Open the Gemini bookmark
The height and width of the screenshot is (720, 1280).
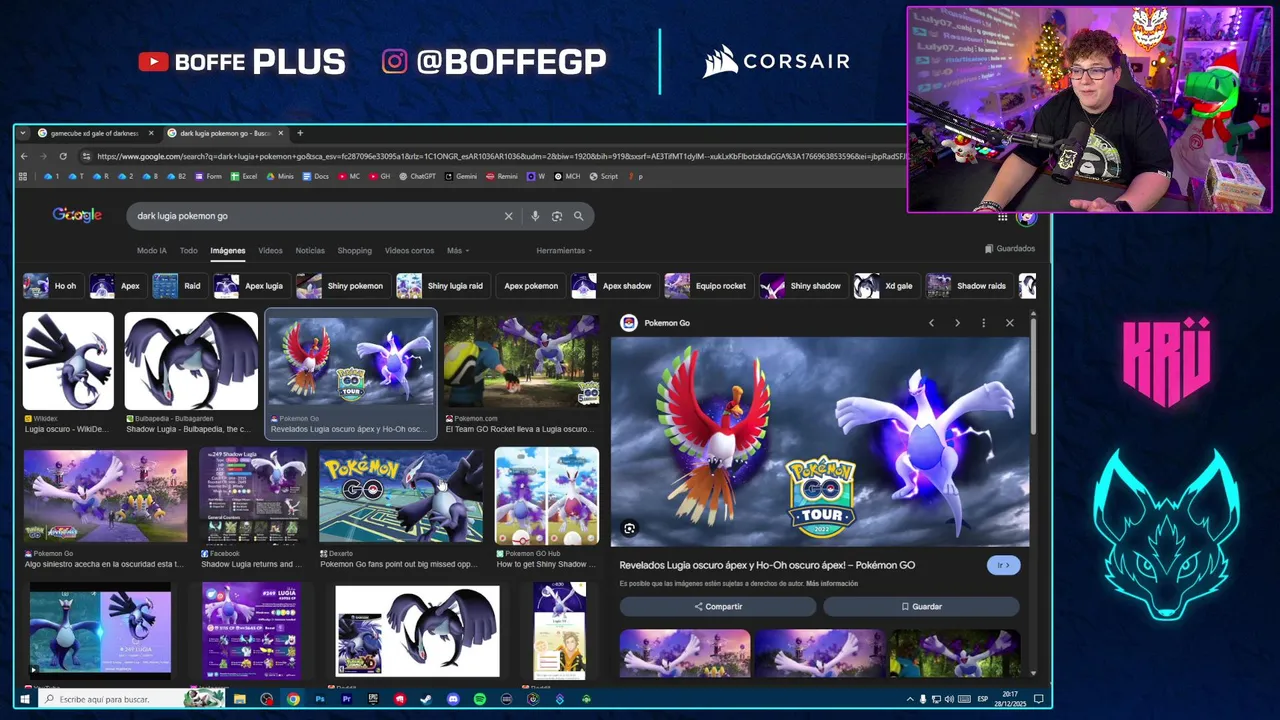461,176
